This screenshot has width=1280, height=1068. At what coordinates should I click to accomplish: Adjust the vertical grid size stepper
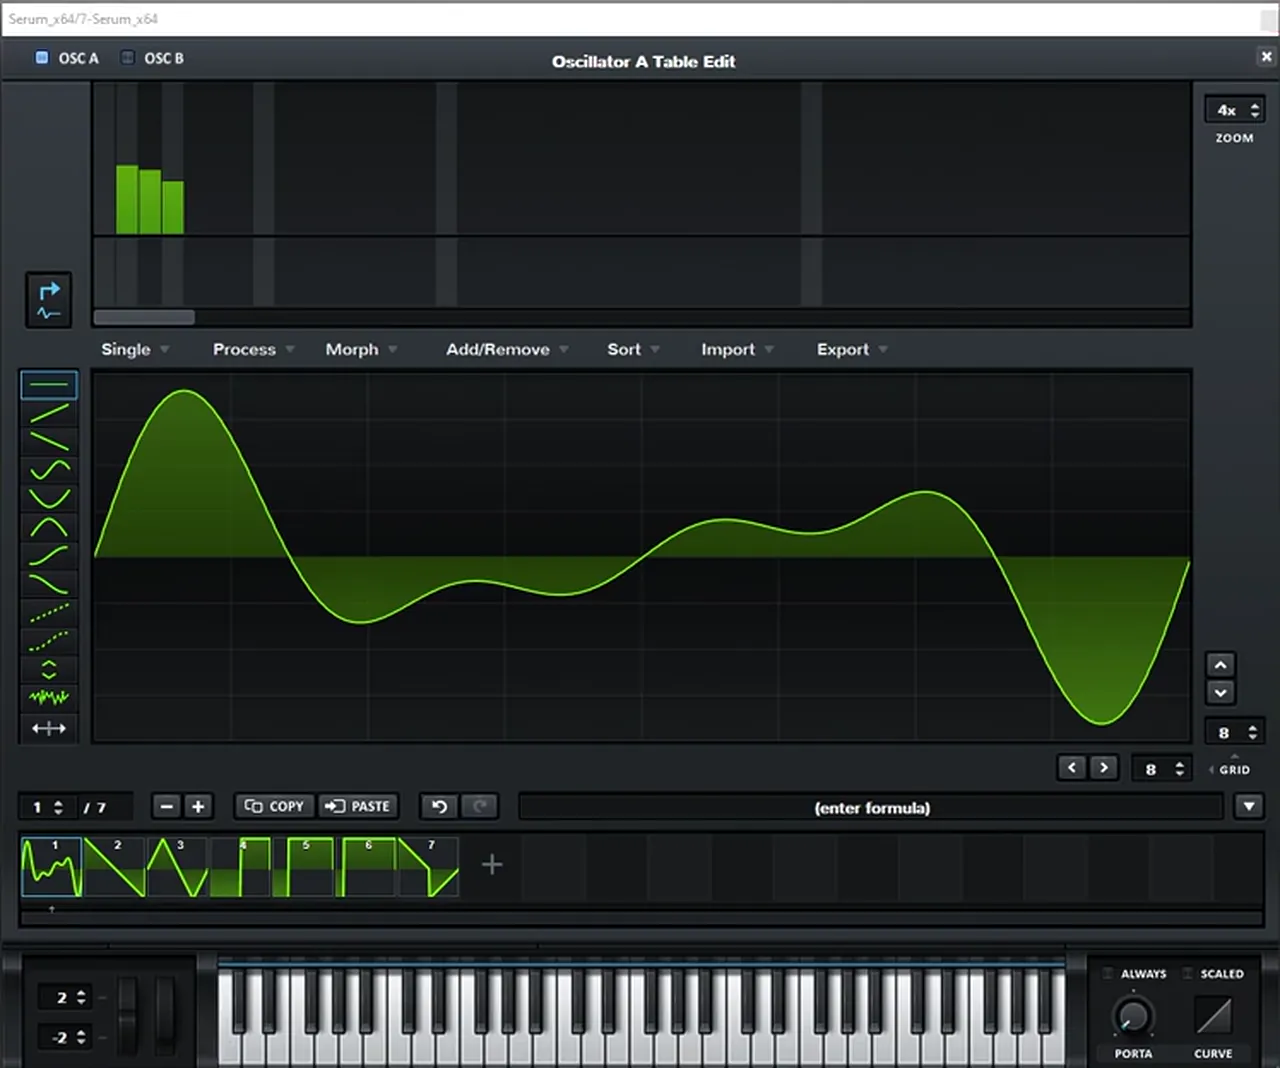tap(1236, 732)
